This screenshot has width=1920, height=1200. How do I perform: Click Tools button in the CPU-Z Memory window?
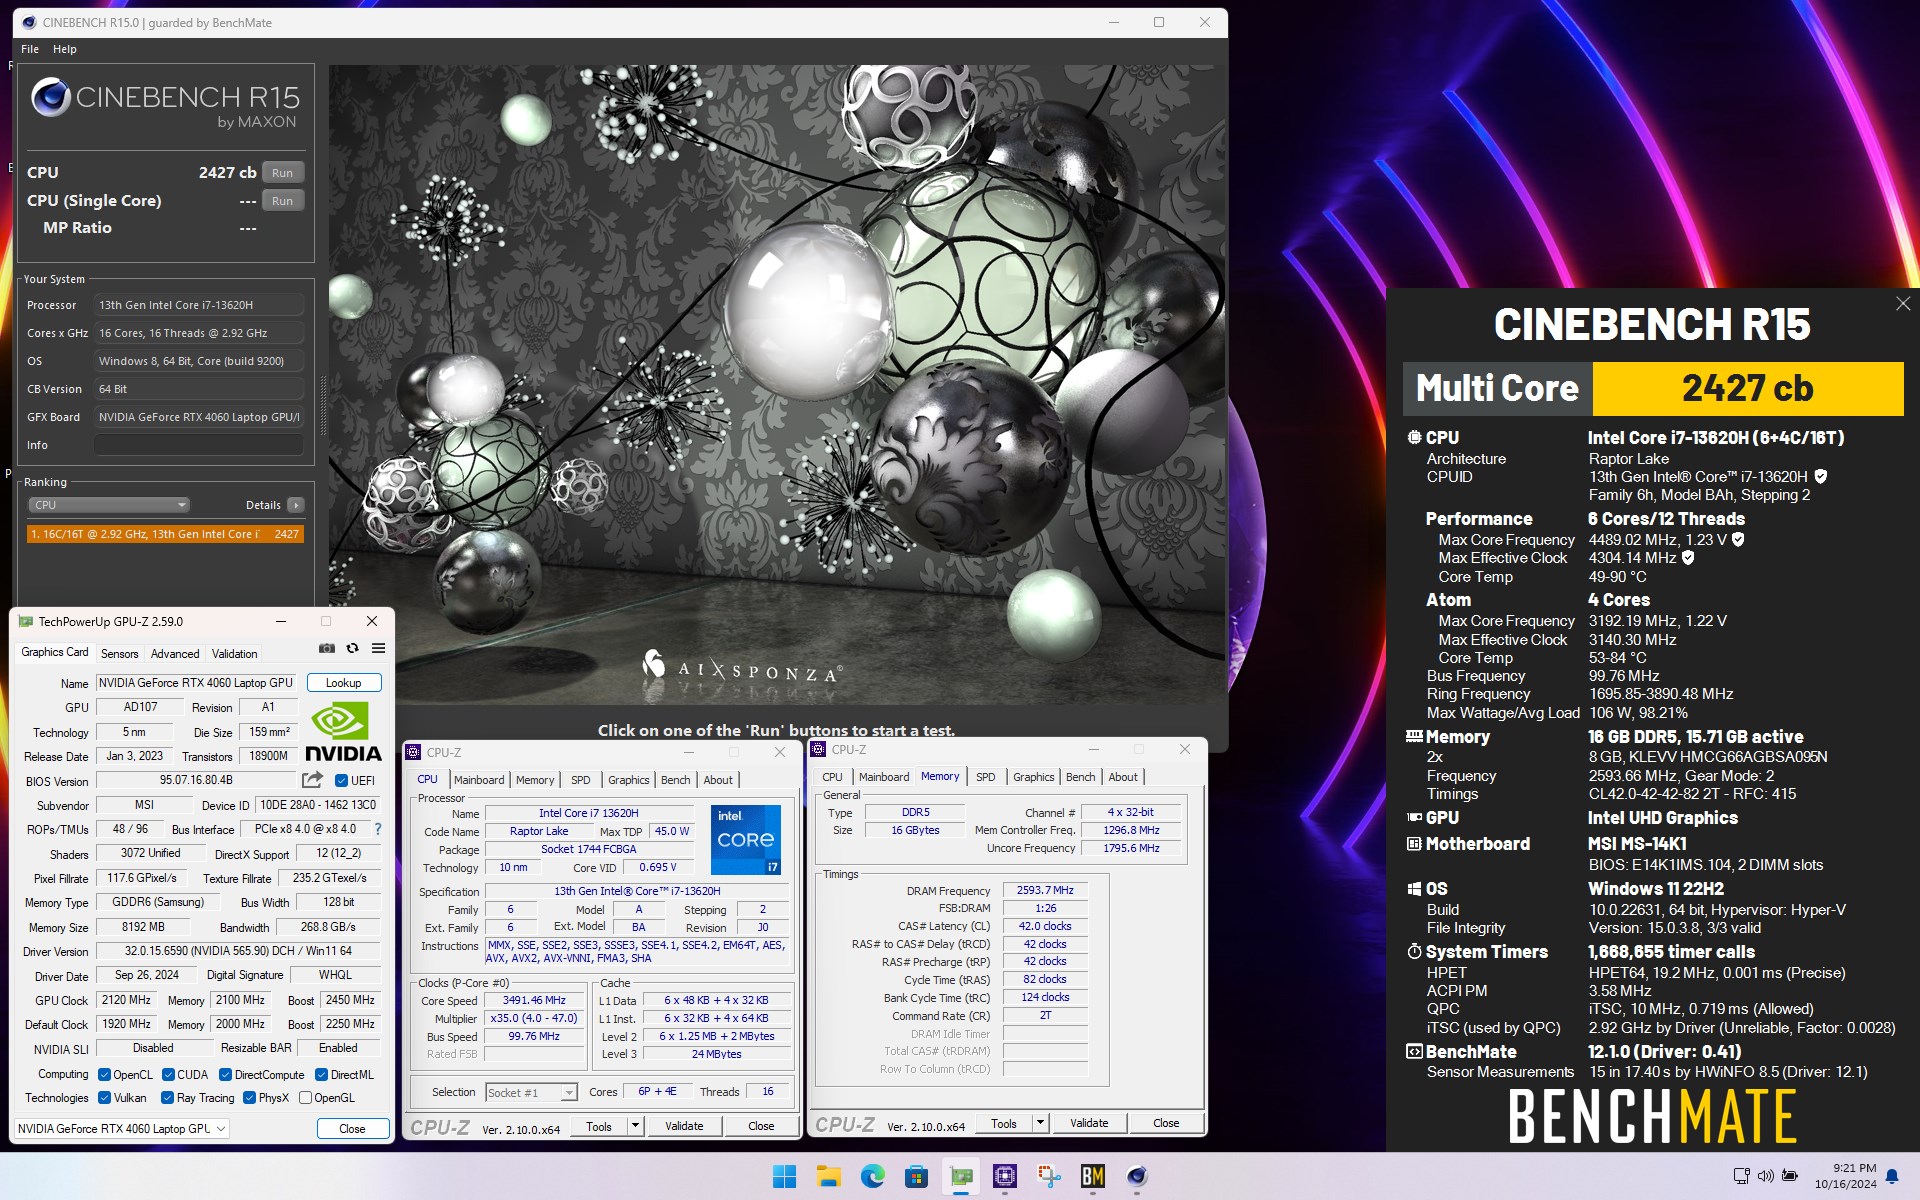(1004, 1123)
